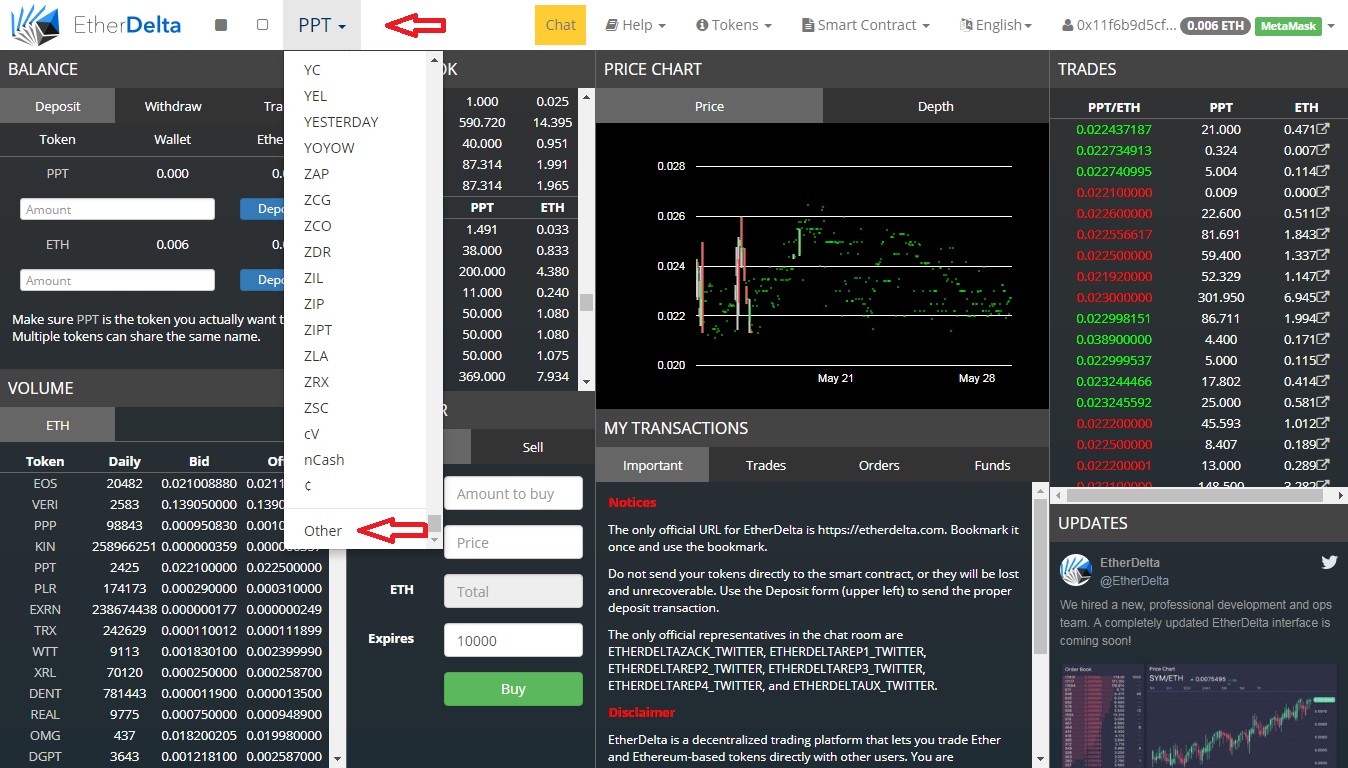Select the TRX row in Volume table
Viewport: 1348px width, 768px height.
163,630
